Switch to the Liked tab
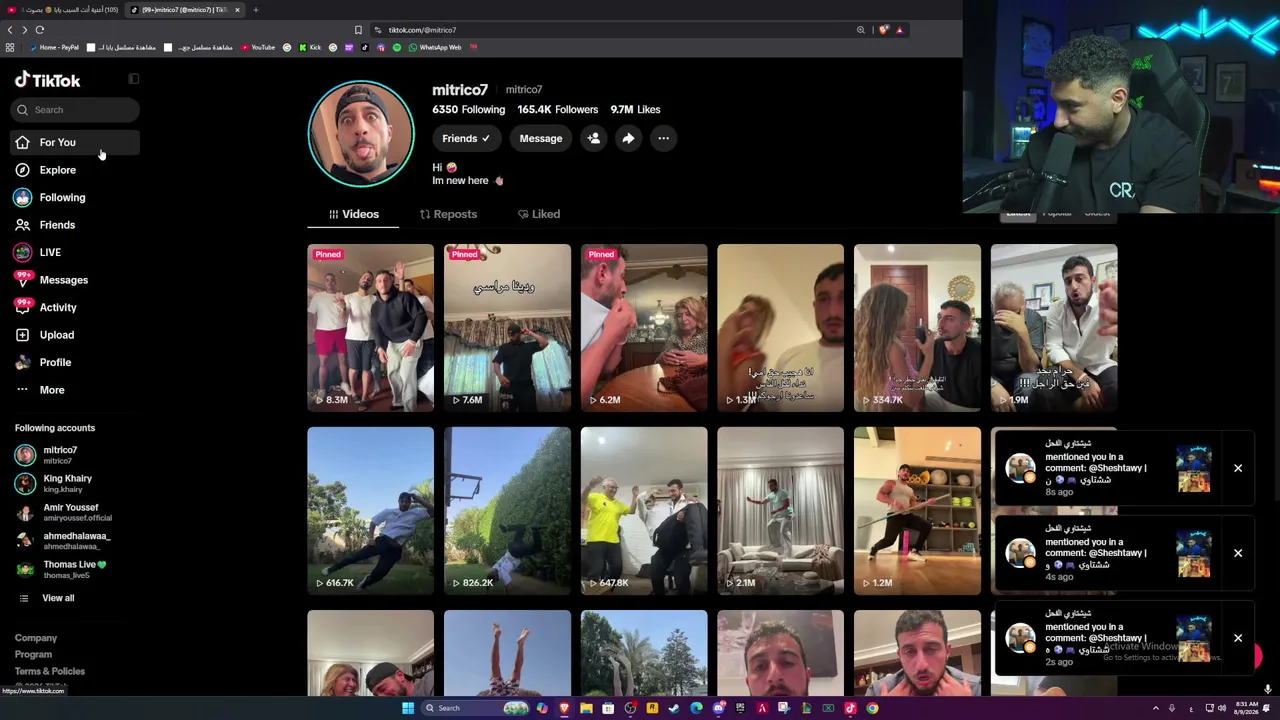Viewport: 1280px width, 720px height. pos(539,214)
